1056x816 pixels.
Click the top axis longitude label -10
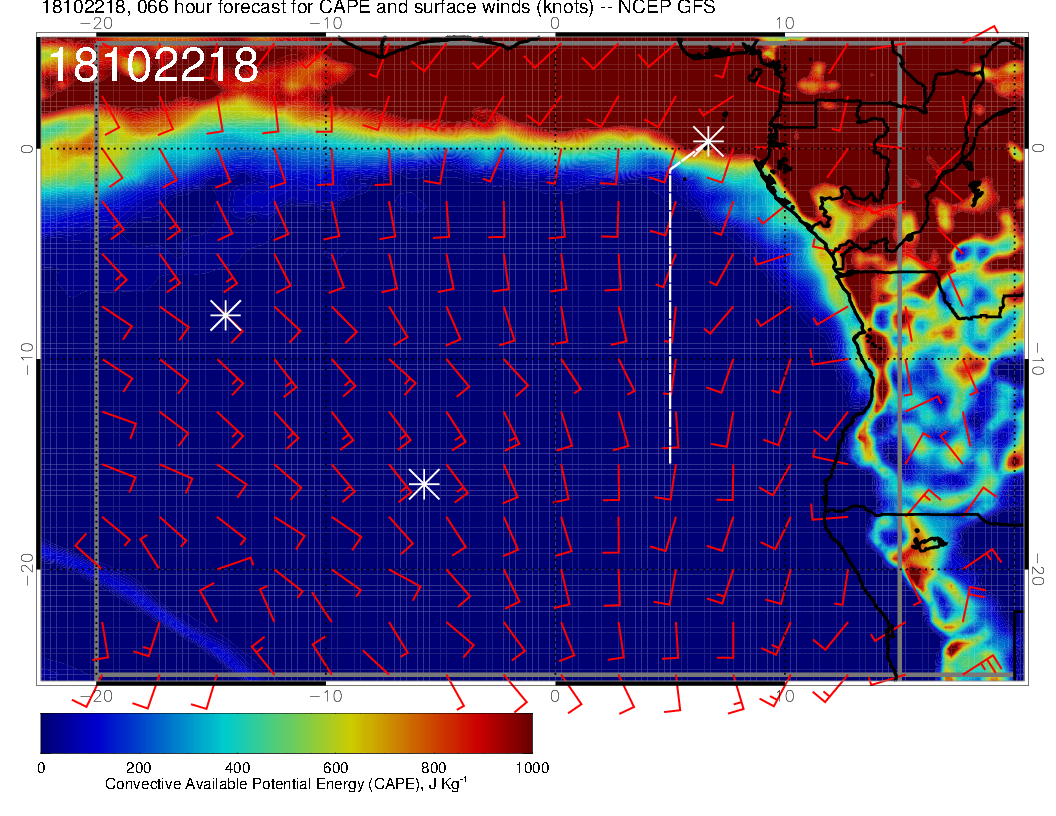click(x=325, y=24)
